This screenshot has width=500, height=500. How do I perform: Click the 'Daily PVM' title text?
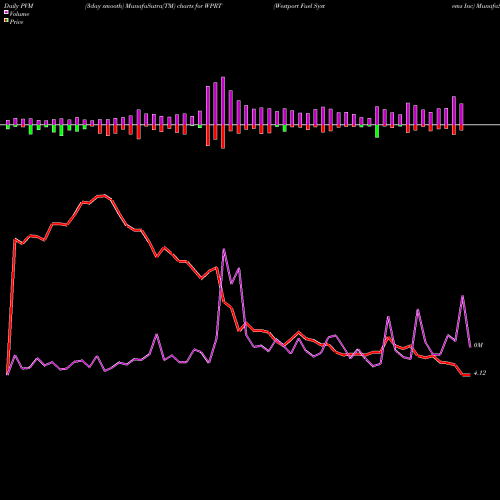(x=18, y=6)
